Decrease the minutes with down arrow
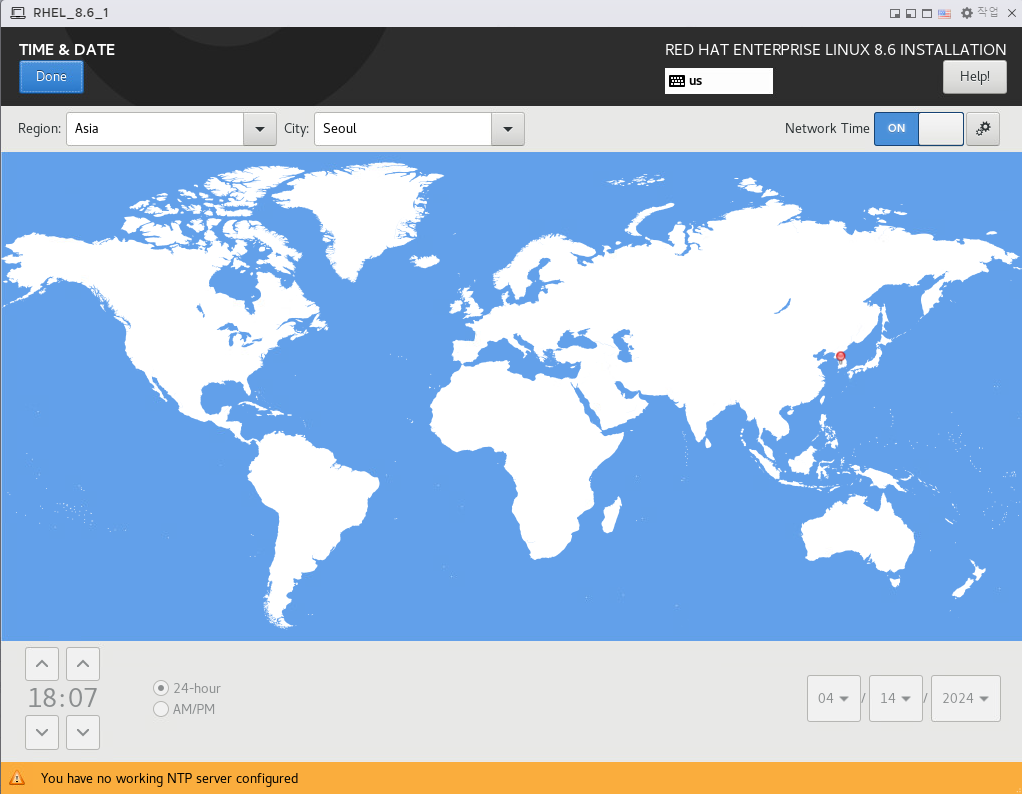The height and width of the screenshot is (794, 1022). [x=83, y=732]
